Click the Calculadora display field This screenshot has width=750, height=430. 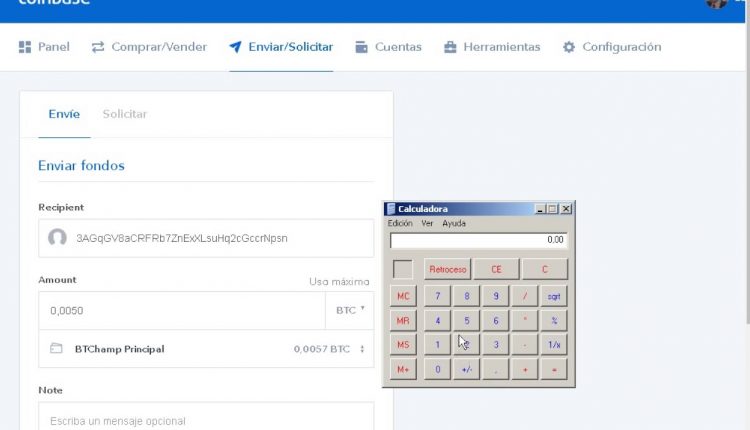(x=478, y=240)
